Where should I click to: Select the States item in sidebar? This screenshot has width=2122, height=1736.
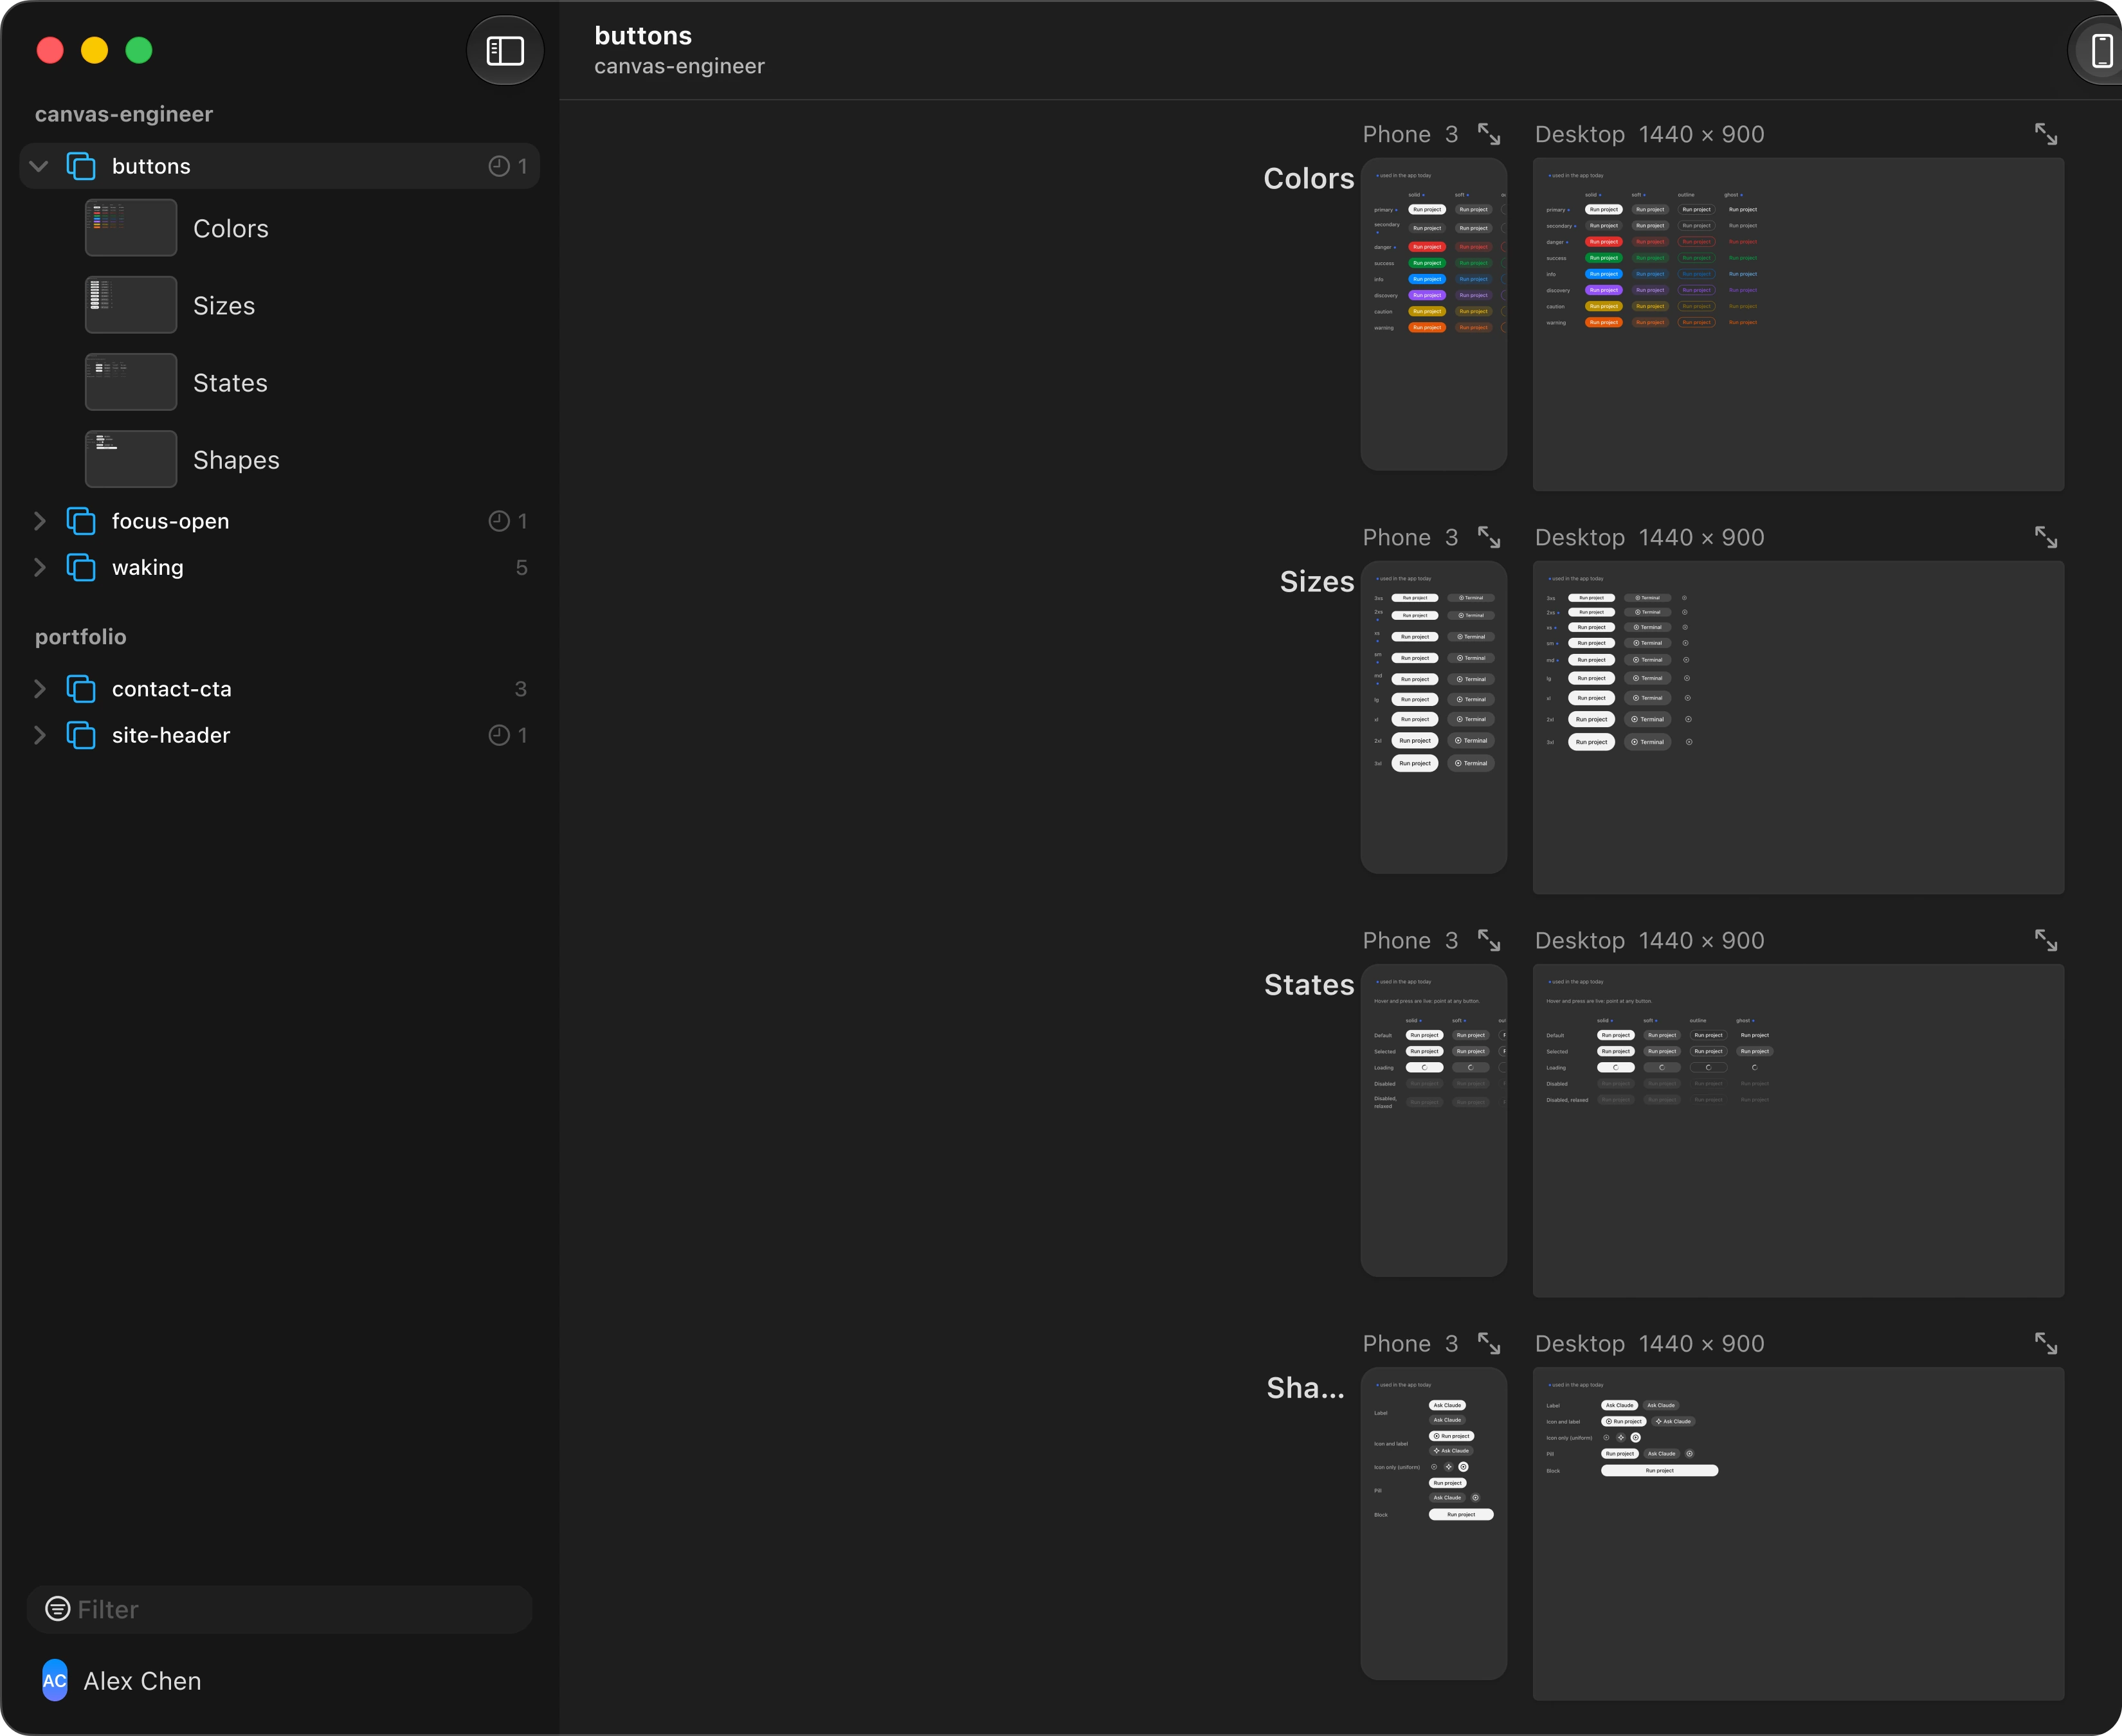click(280, 382)
